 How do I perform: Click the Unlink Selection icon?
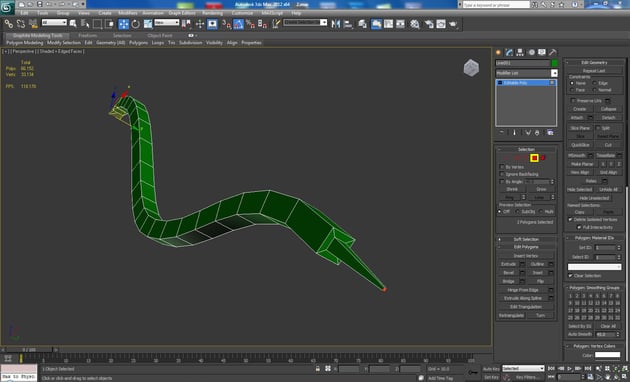(20, 24)
